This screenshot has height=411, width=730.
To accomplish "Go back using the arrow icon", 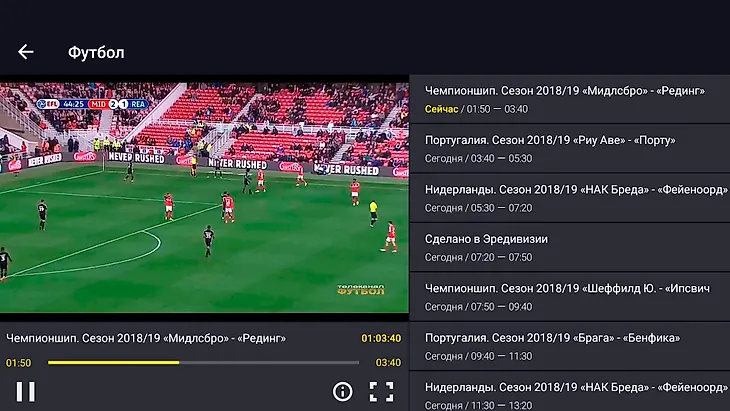I will [x=26, y=52].
